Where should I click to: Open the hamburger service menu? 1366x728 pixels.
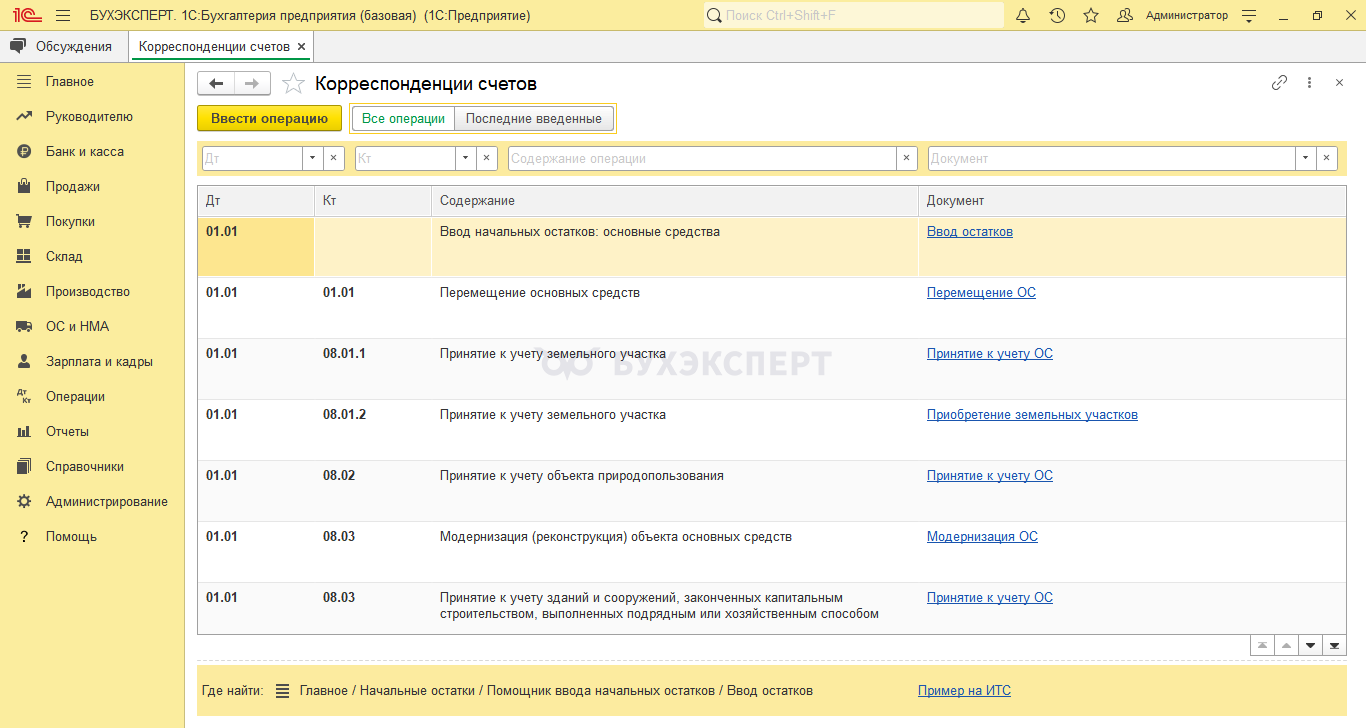pyautogui.click(x=63, y=15)
